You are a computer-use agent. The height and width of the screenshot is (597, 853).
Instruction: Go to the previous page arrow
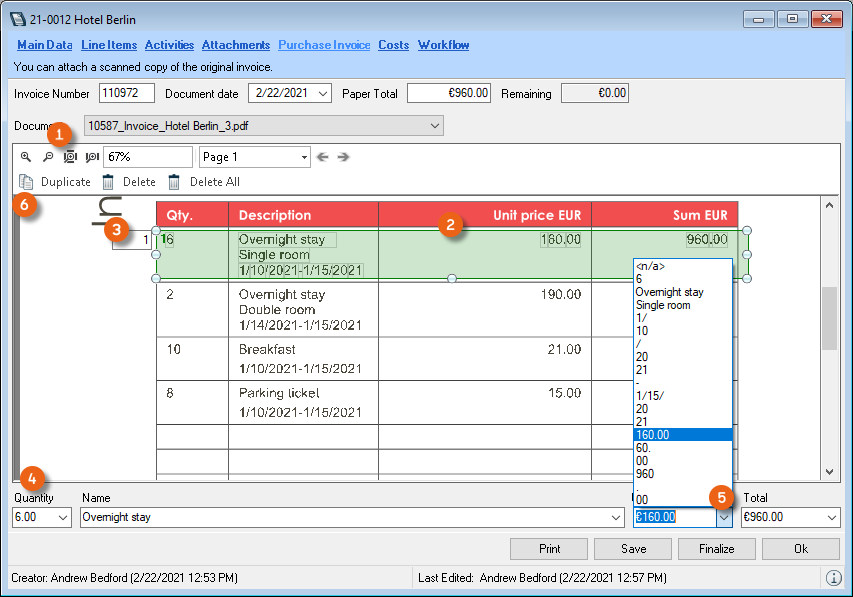coord(322,157)
